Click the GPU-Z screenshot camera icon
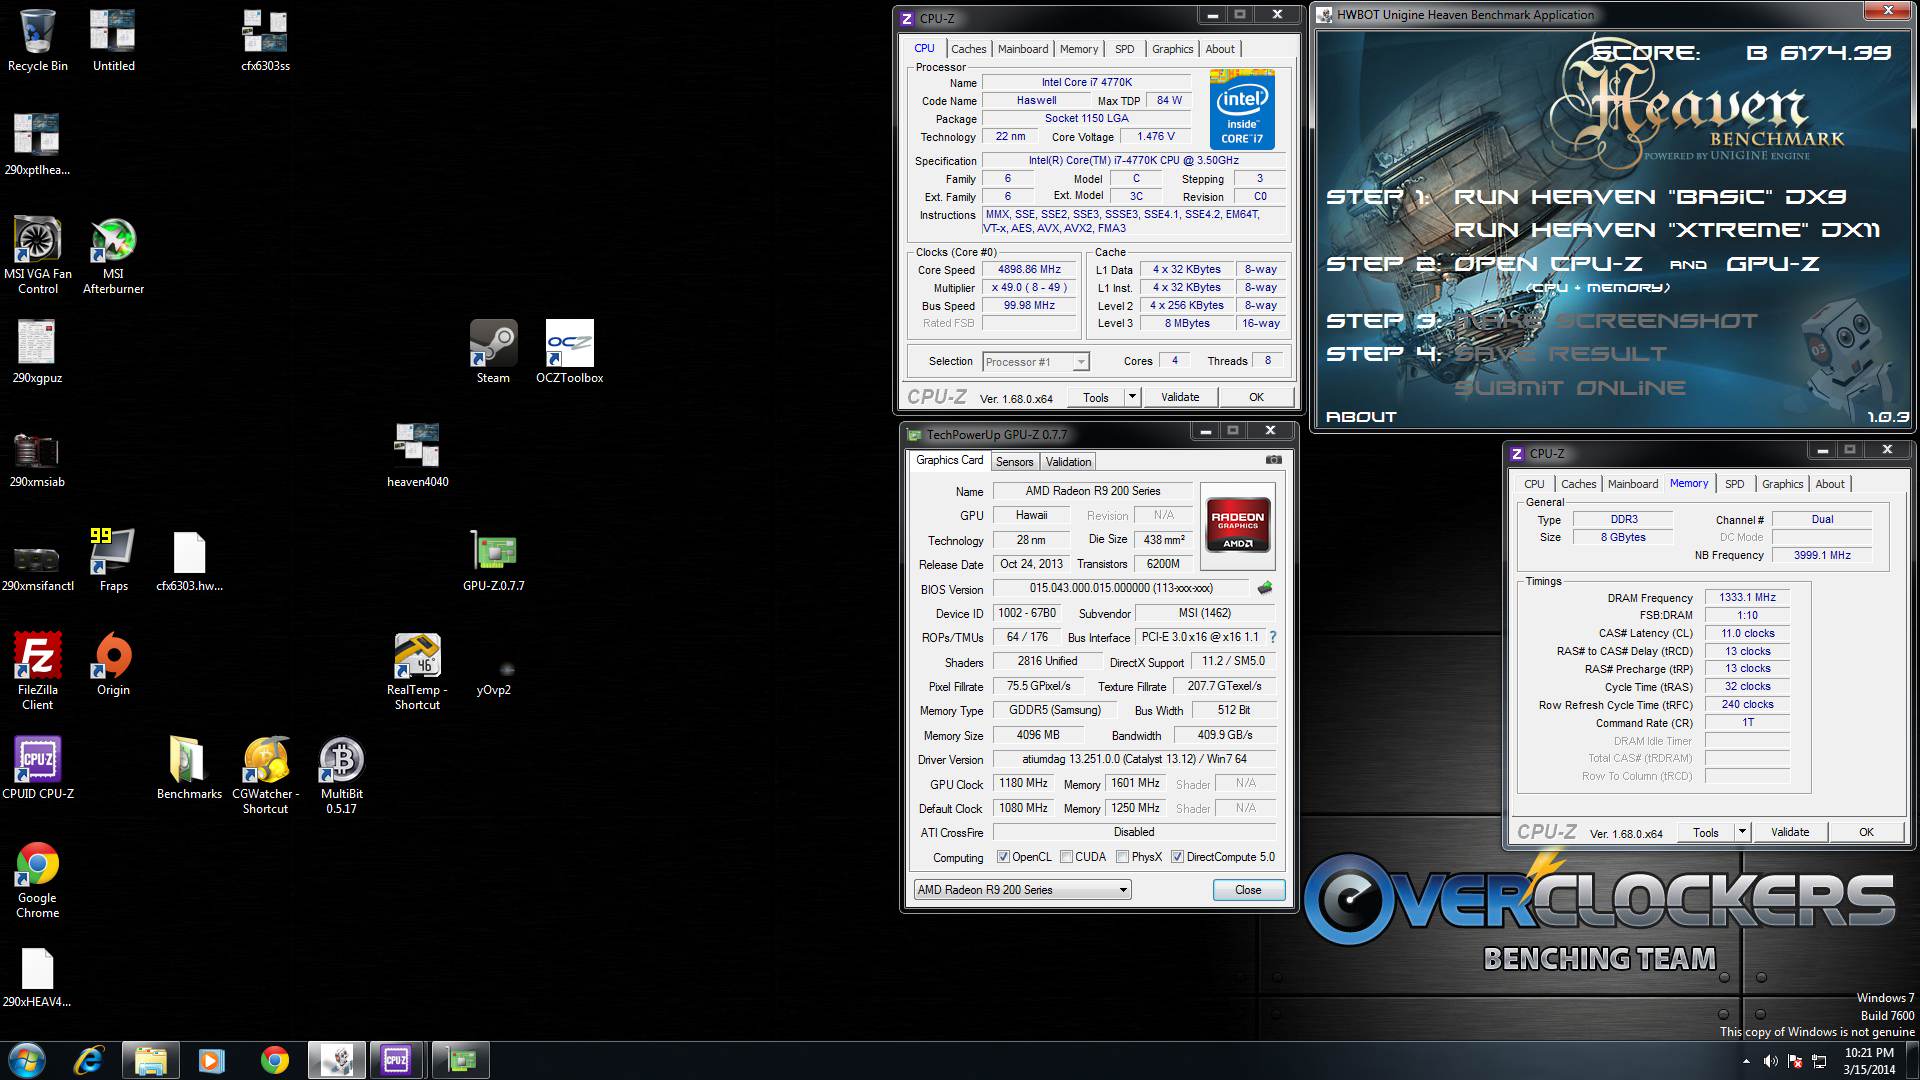 point(1273,460)
